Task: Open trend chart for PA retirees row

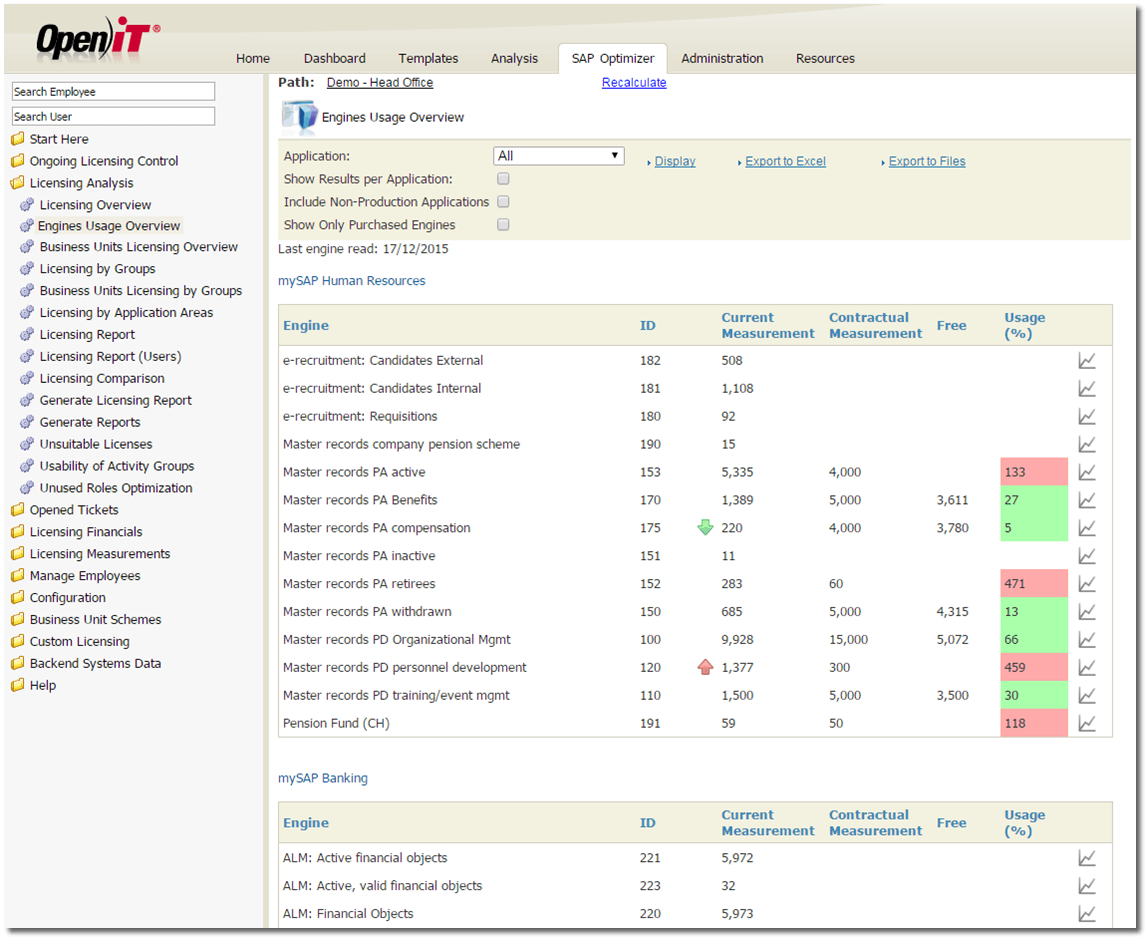Action: (1087, 584)
